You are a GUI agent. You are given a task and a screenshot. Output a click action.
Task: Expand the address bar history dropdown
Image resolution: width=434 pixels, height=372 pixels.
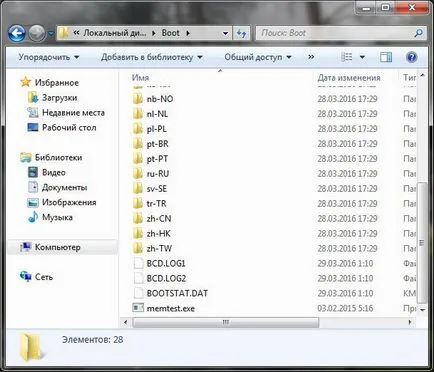tap(225, 33)
